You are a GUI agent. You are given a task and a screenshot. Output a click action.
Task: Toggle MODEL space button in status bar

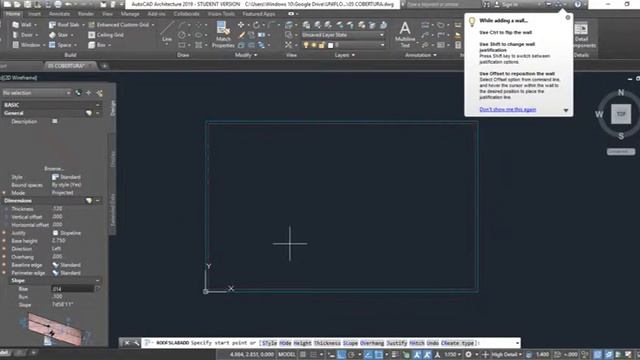287,354
